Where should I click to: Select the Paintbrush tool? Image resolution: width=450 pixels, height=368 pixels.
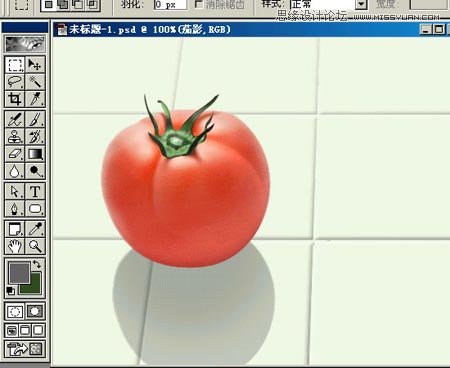point(35,119)
